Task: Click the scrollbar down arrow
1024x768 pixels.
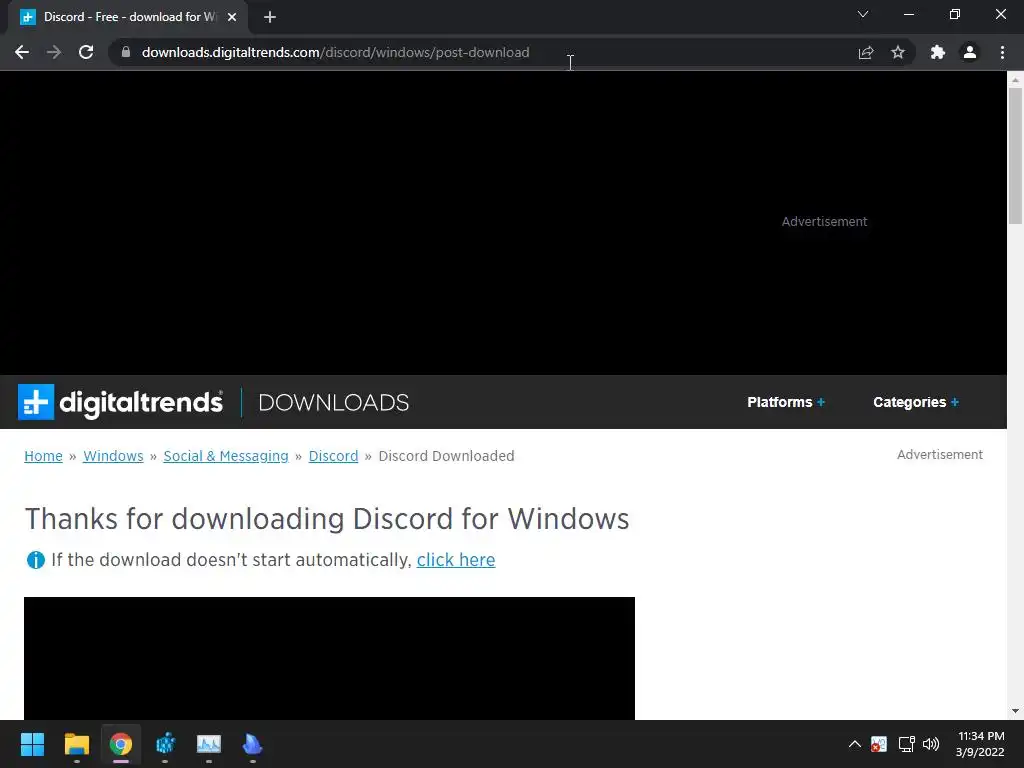Action: pyautogui.click(x=1015, y=711)
